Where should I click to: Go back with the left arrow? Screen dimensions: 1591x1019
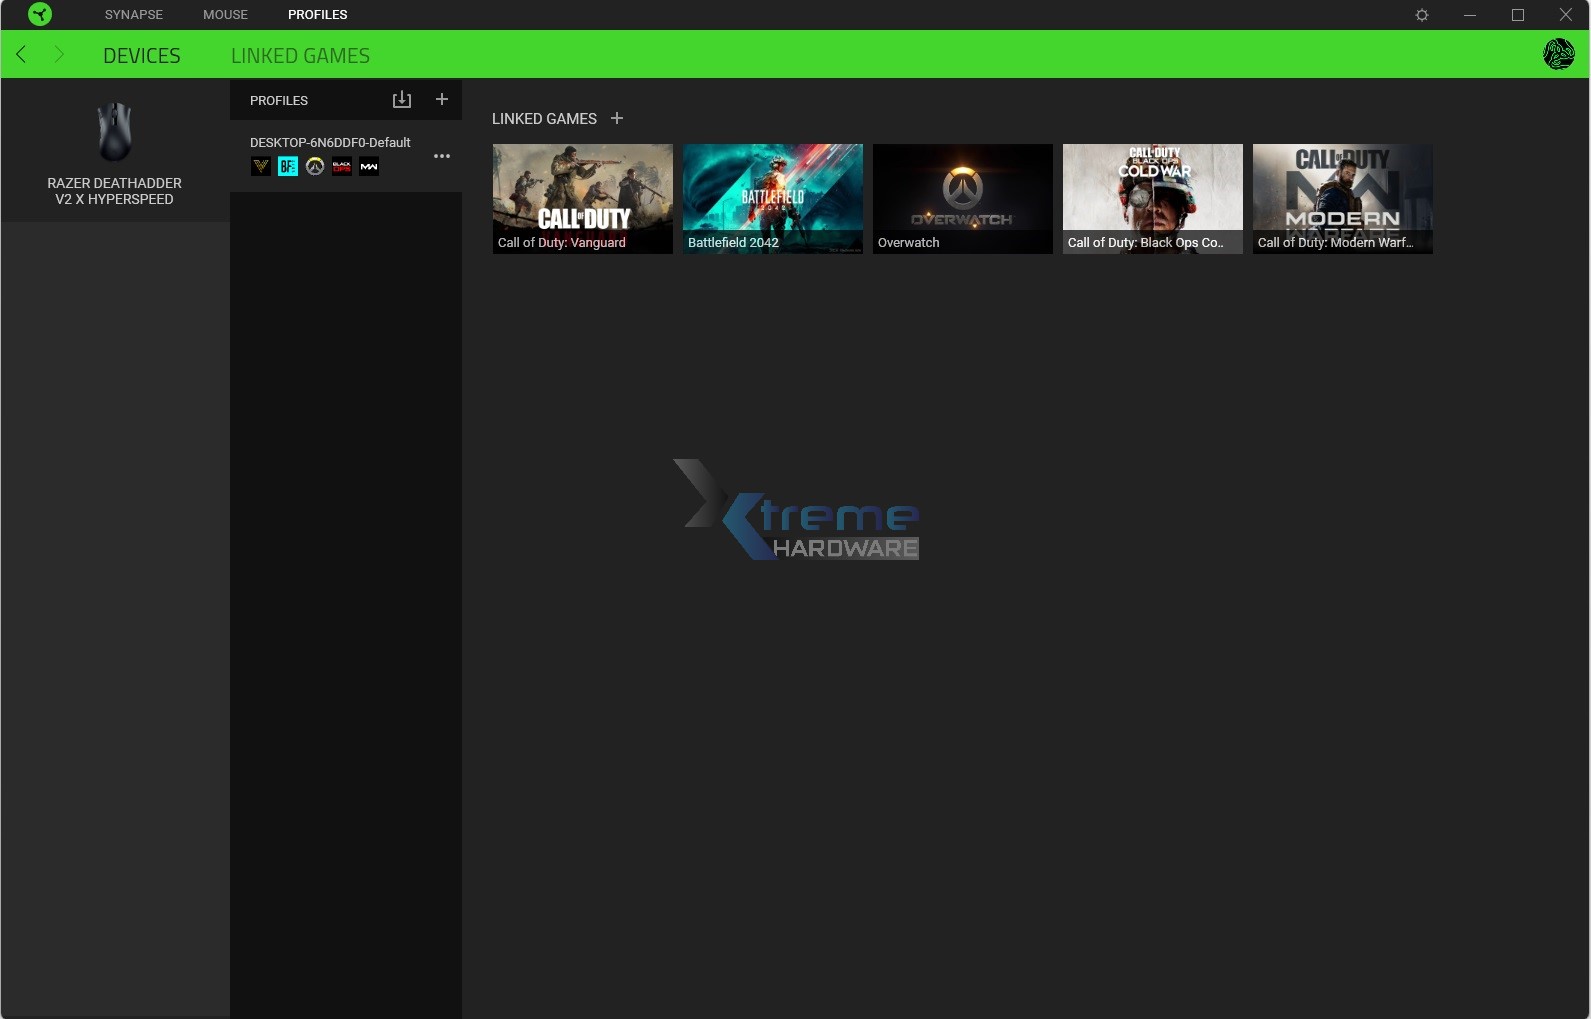tap(21, 55)
